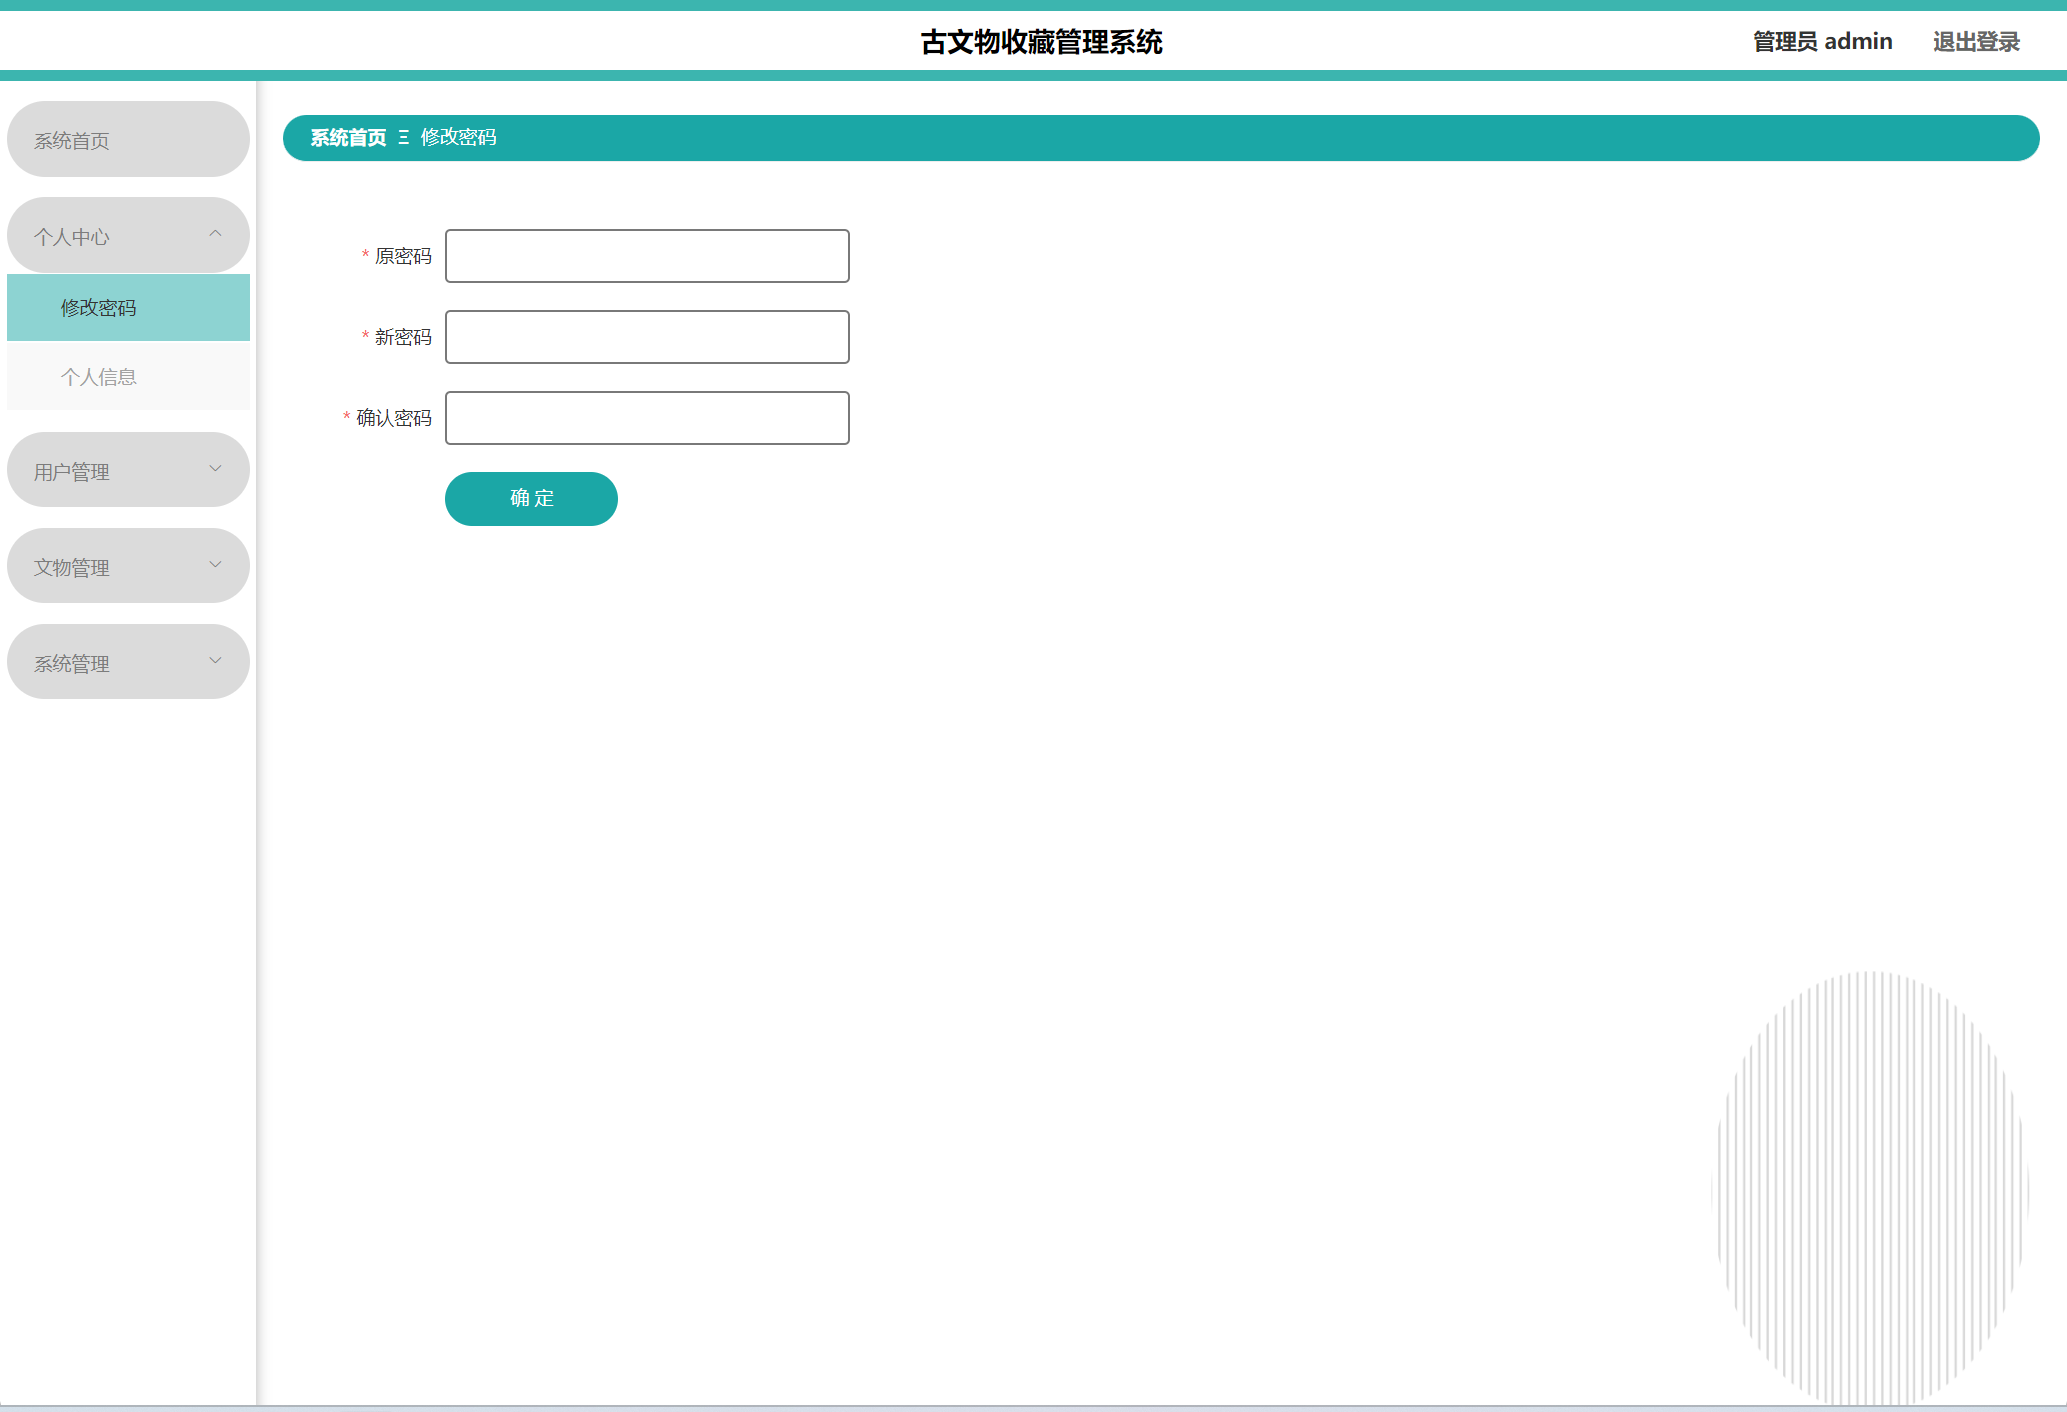The width and height of the screenshot is (2067, 1412).
Task: Expand the 文物管理 chevron arrow
Action: coord(215,565)
